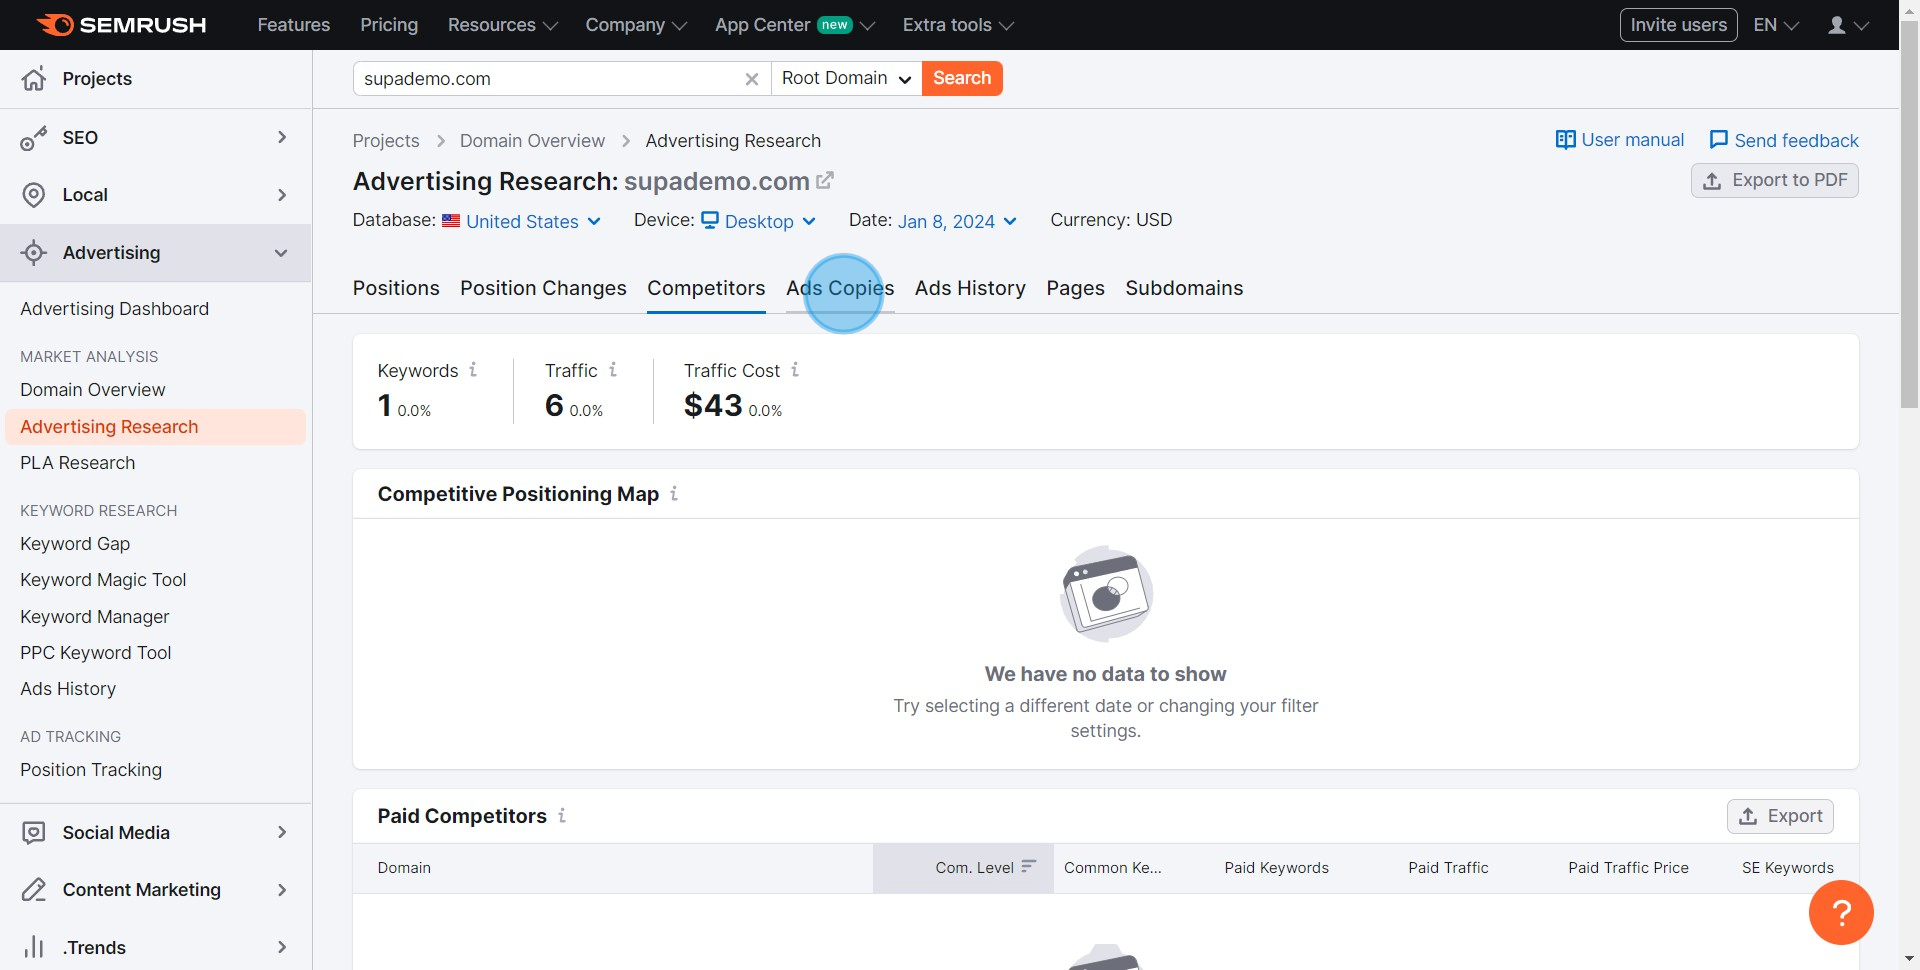Open Position Tracking in sidebar

[91, 770]
